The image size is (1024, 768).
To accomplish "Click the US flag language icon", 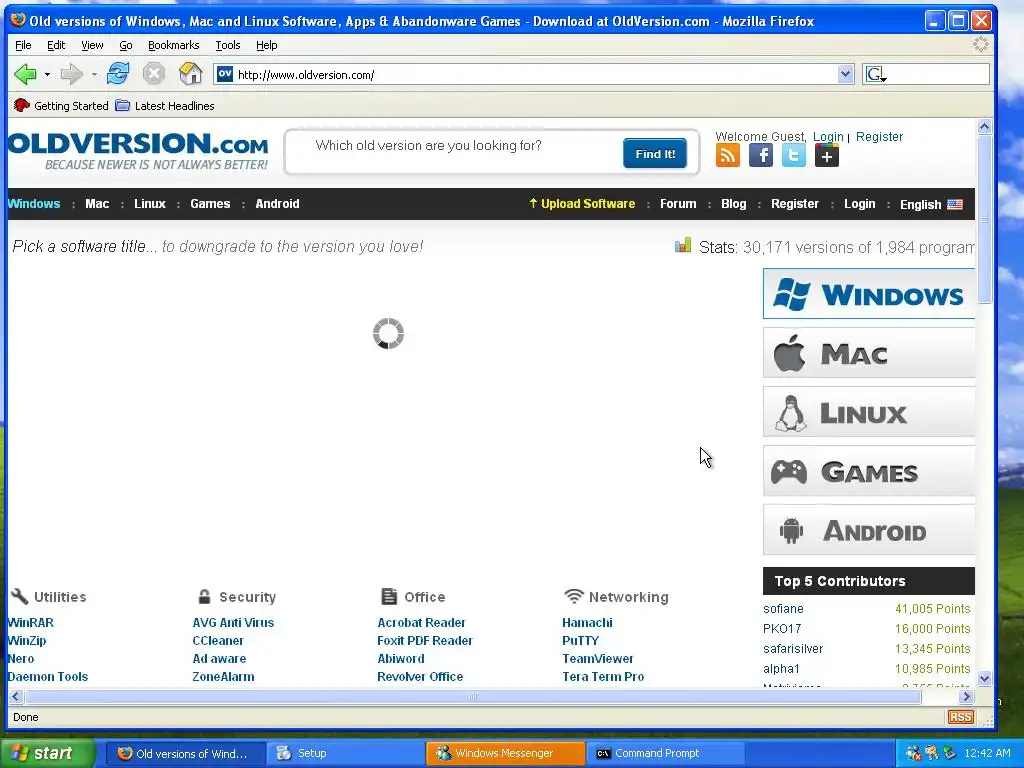I will point(955,204).
